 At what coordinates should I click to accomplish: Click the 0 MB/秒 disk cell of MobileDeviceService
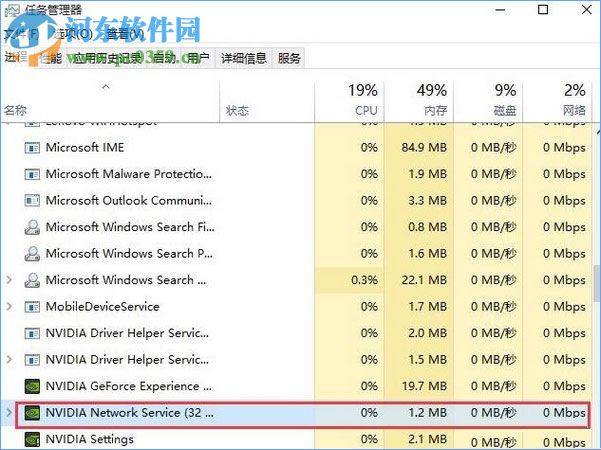coord(493,307)
